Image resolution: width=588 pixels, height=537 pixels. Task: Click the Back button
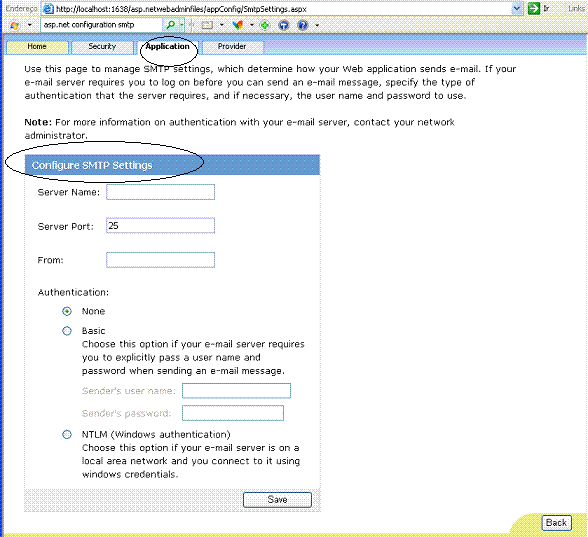[556, 522]
